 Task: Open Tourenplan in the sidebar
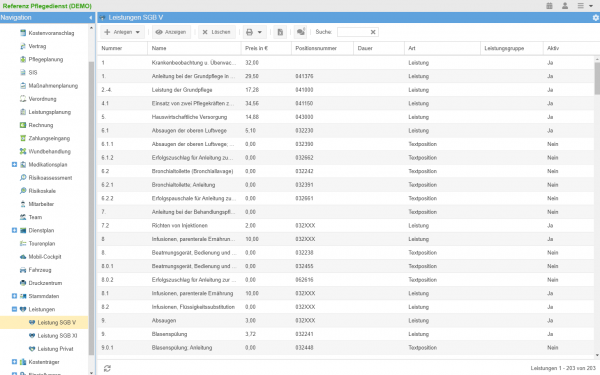pyautogui.click(x=37, y=243)
